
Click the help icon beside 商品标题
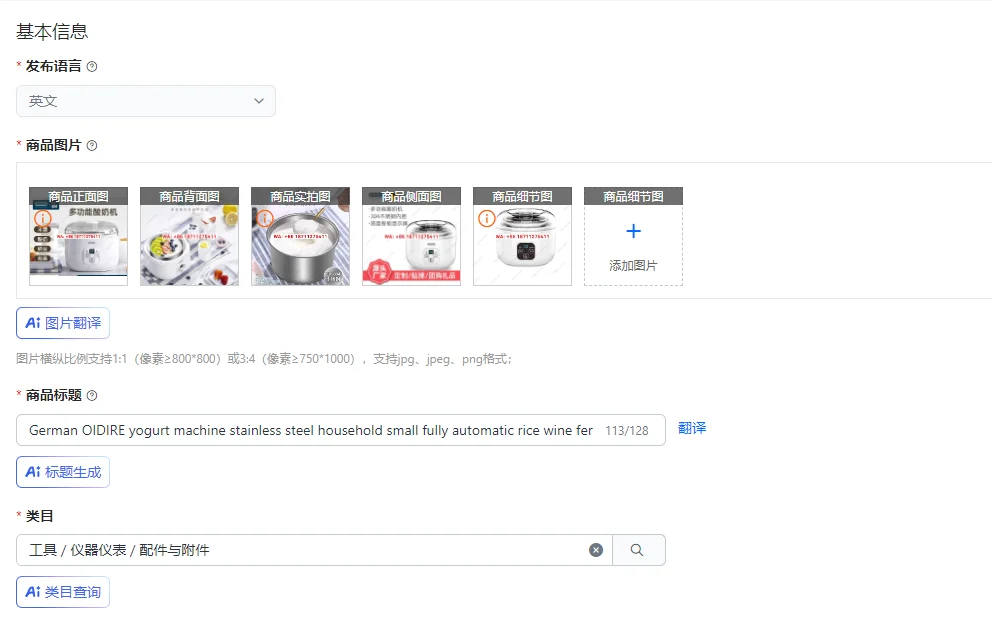[92, 395]
